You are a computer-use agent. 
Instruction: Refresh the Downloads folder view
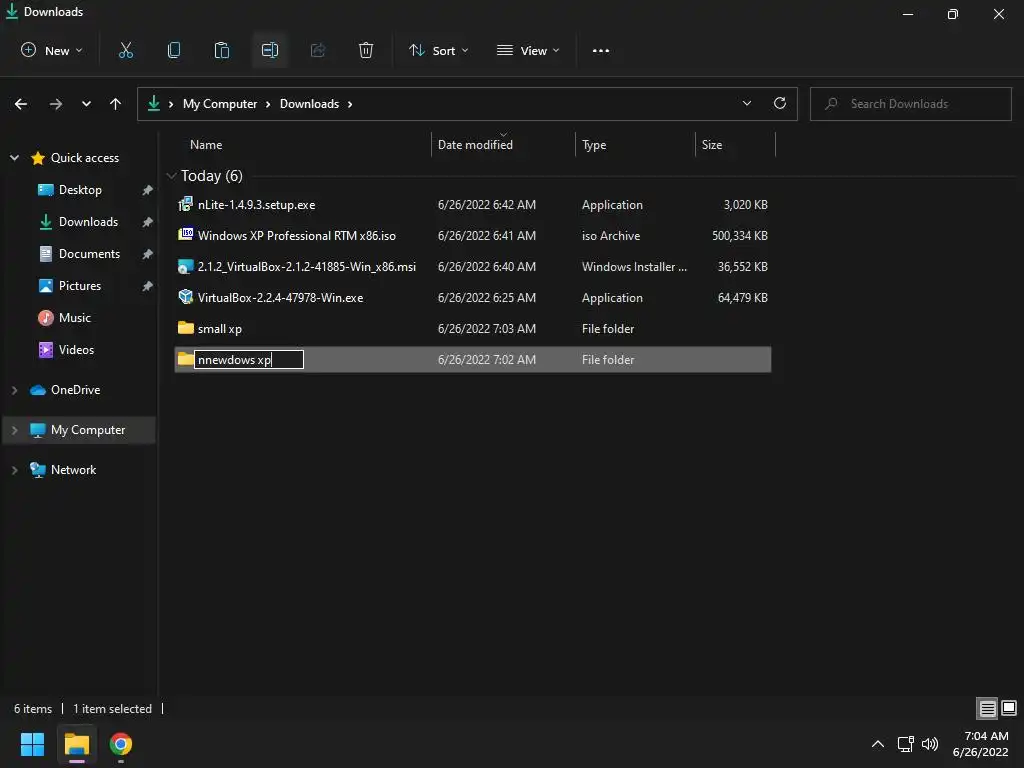(780, 103)
